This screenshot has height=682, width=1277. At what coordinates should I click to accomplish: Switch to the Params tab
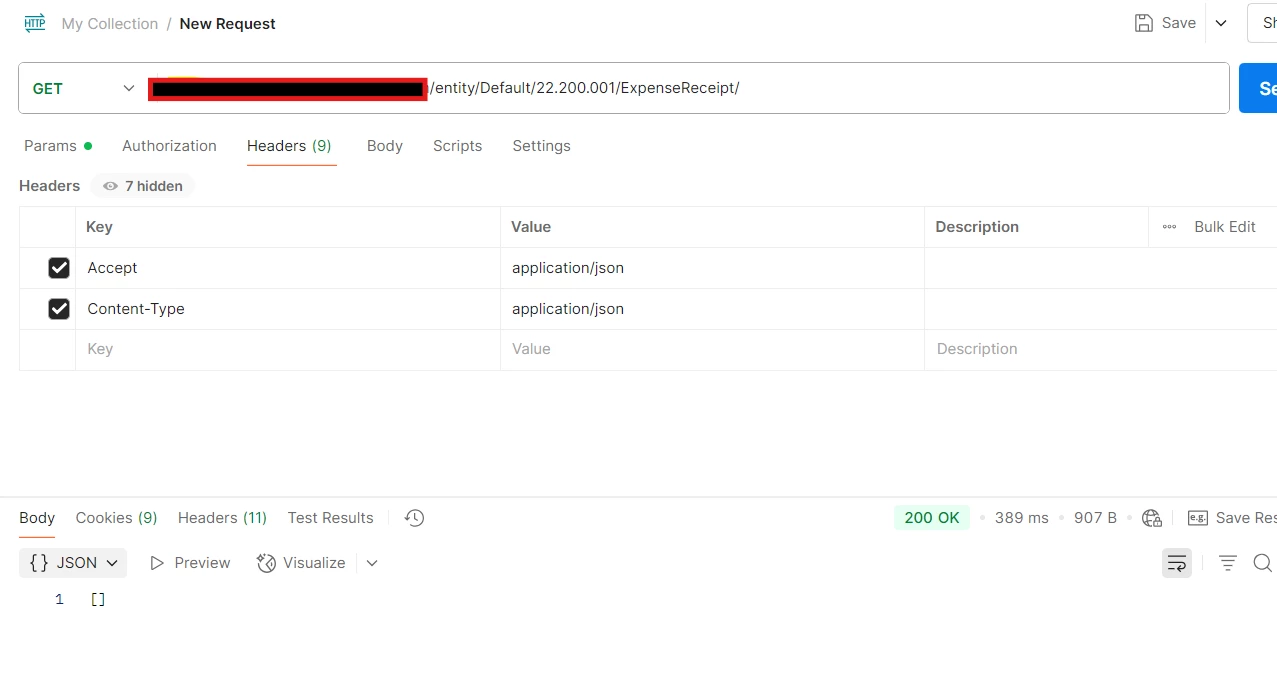click(58, 146)
